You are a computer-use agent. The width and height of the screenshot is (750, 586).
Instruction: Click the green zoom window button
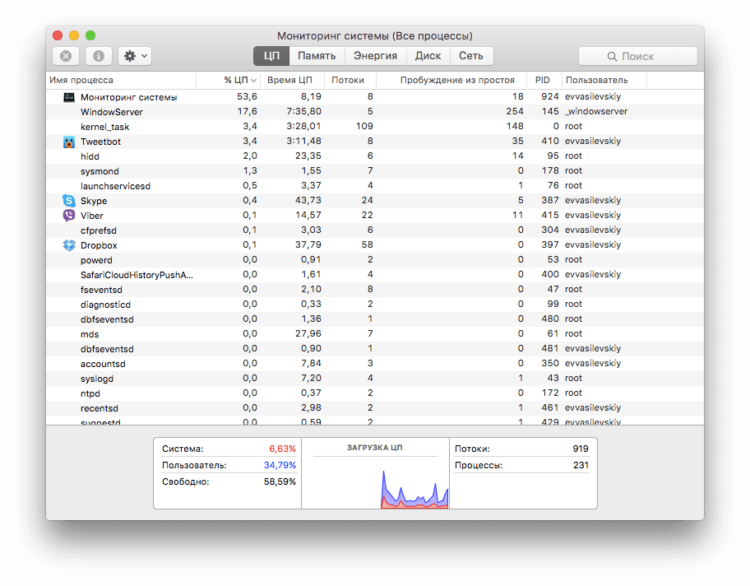pos(90,35)
